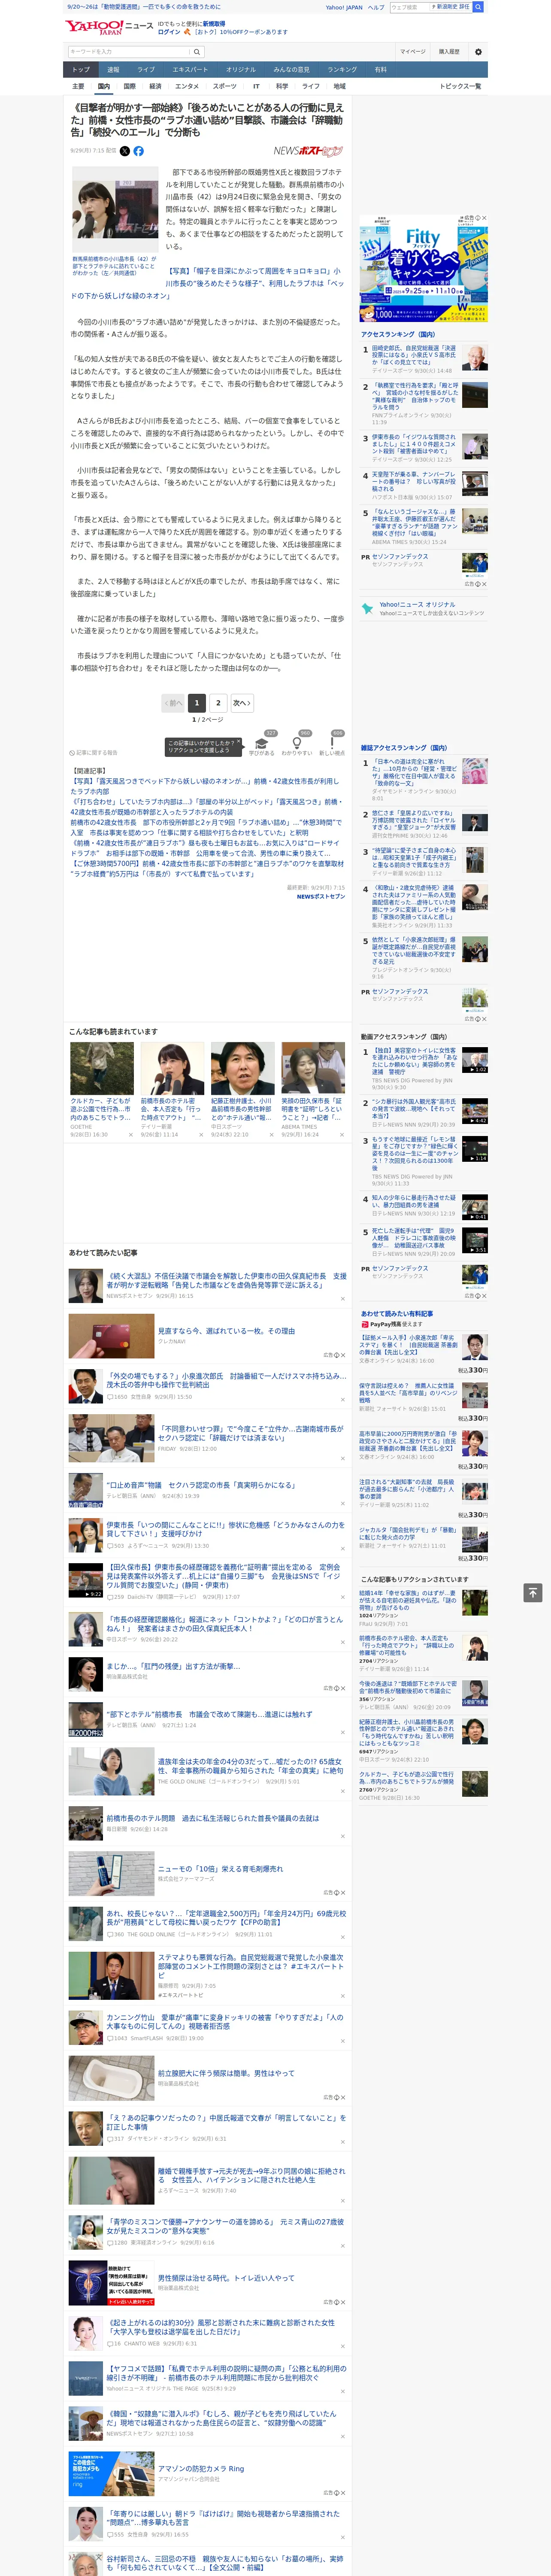Select スポーツ category sub-tab
Viewport: 551px width, 2576px height.
(225, 86)
